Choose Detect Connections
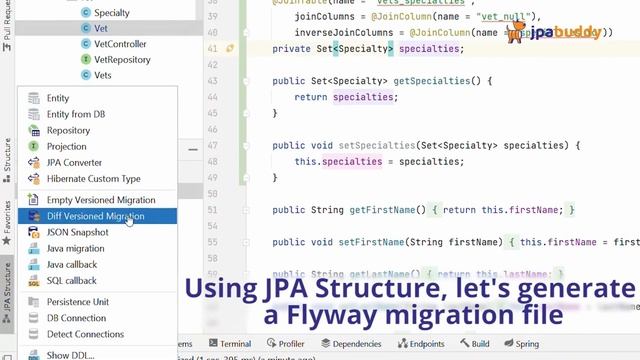The height and width of the screenshot is (360, 640). tap(98, 334)
